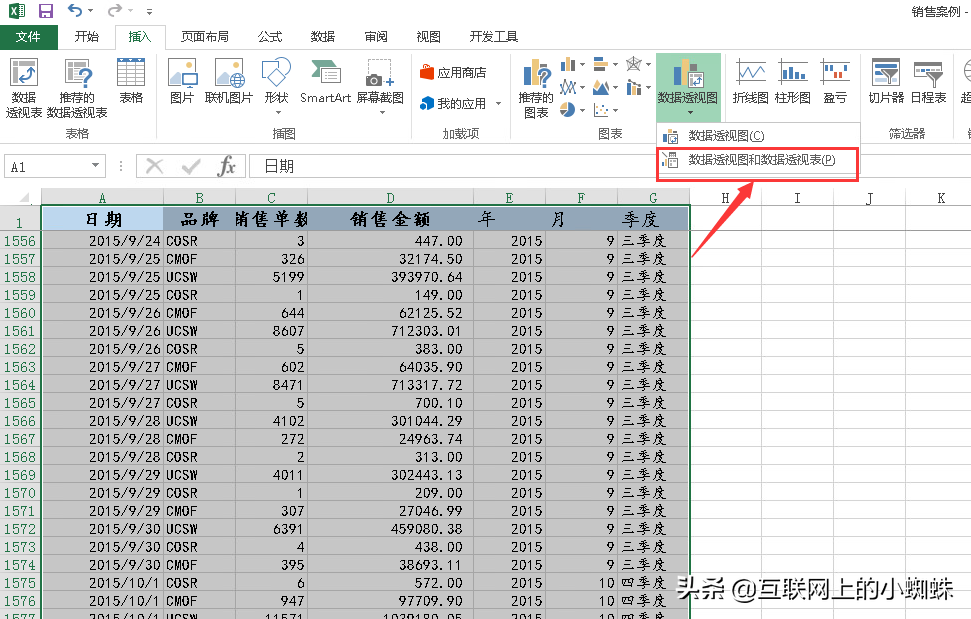Screen dimensions: 971x619
Task: Insert a 表格 table
Action: [x=131, y=81]
